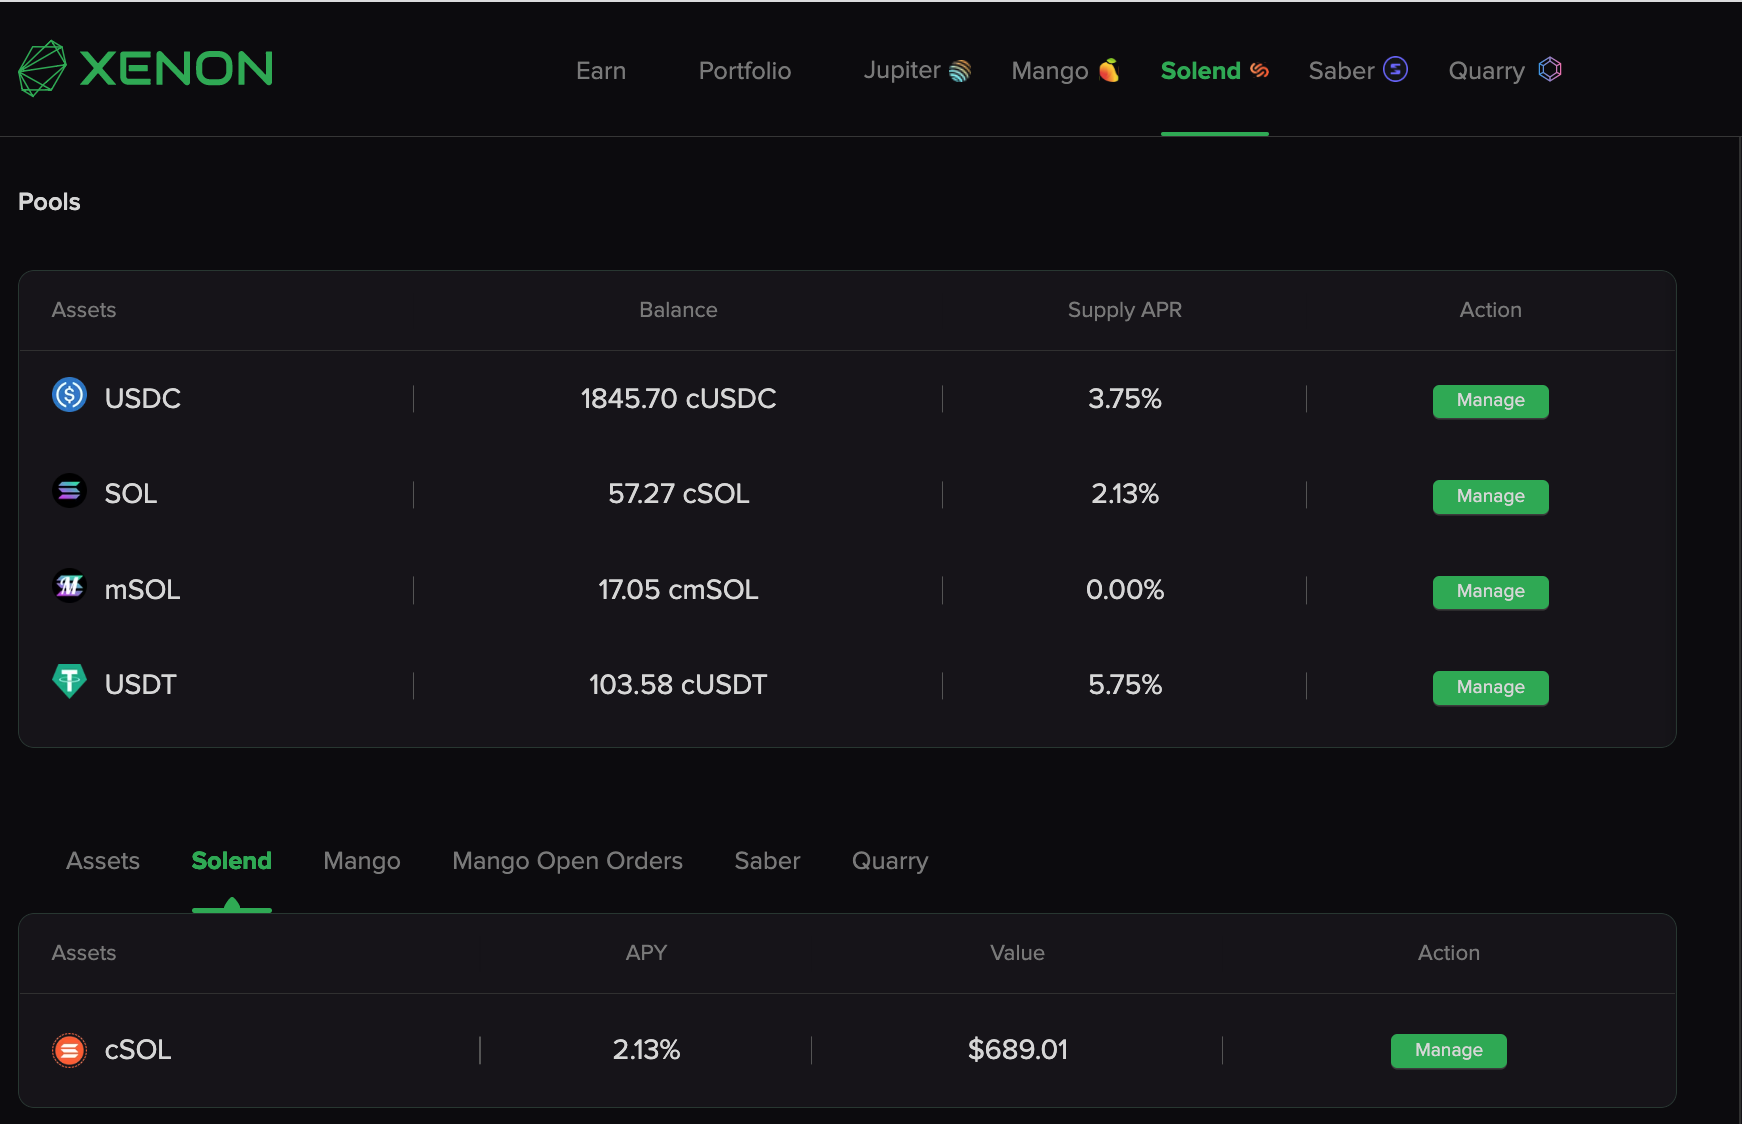Image resolution: width=1742 pixels, height=1124 pixels.
Task: Click the 103.58 cUSDT balance
Action: (x=678, y=685)
